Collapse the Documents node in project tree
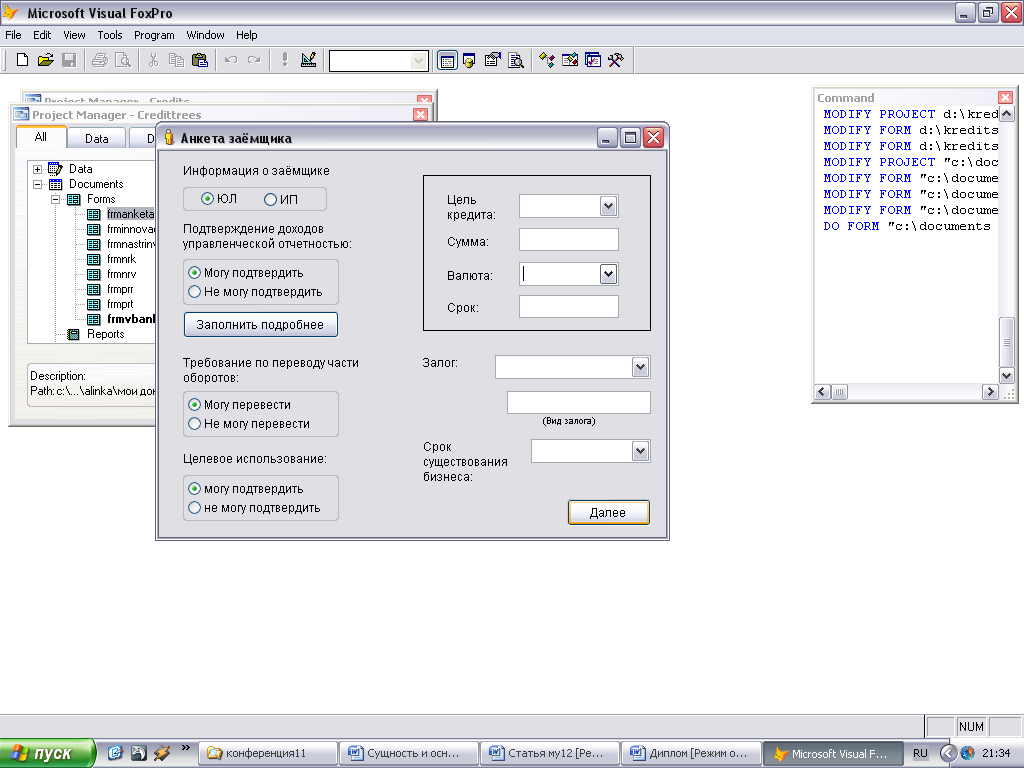The height and width of the screenshot is (768, 1024). 38,184
